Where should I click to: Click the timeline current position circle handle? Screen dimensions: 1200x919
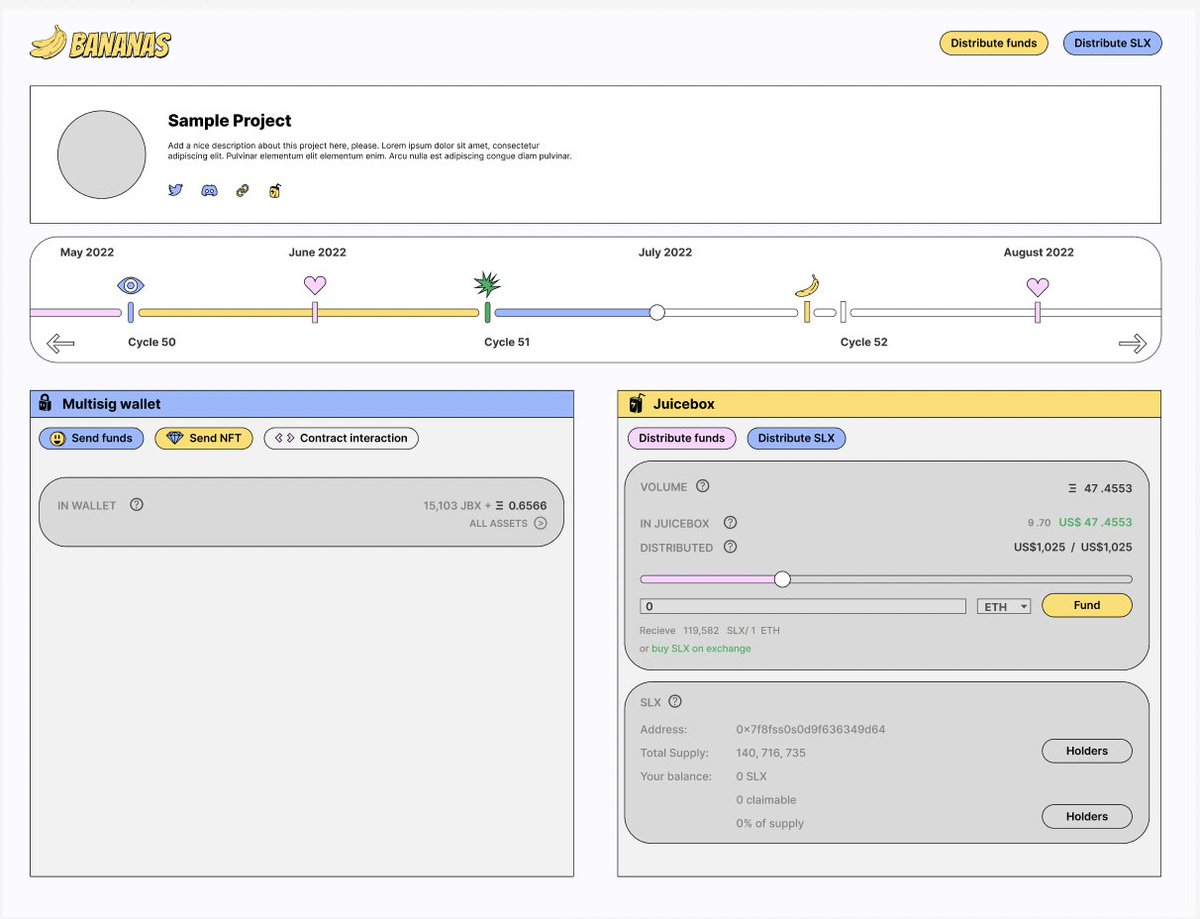[657, 312]
